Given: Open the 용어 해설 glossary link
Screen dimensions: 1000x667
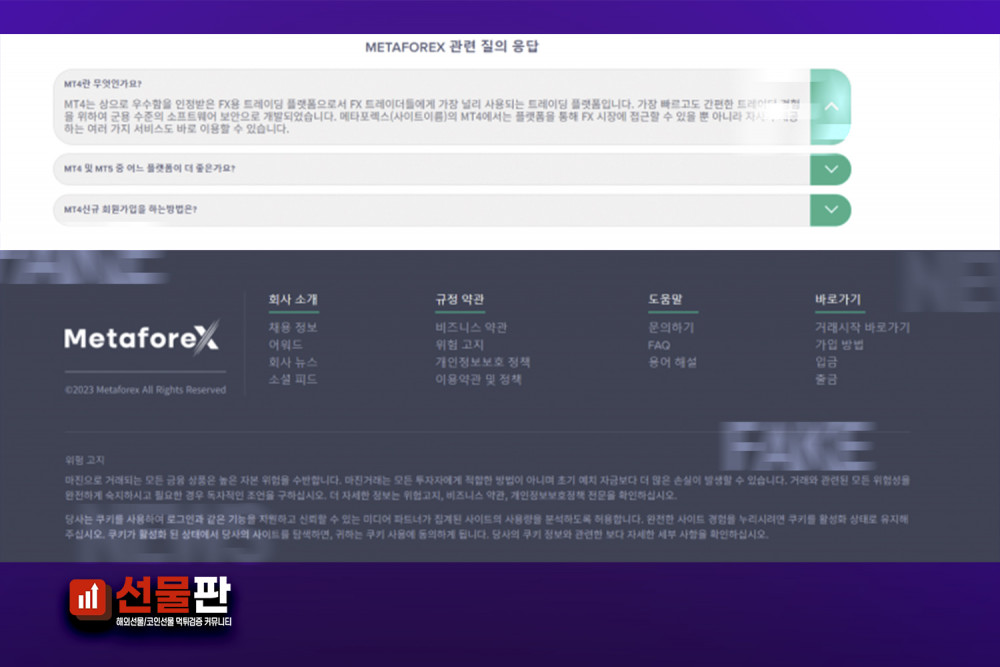Looking at the screenshot, I should tap(672, 362).
